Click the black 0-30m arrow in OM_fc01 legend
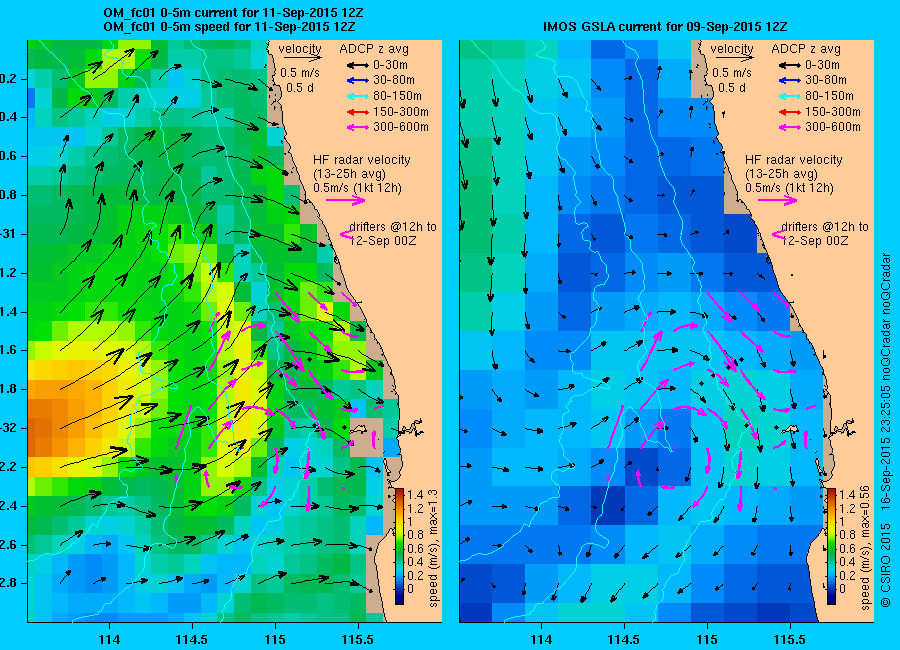The width and height of the screenshot is (900, 650). point(357,65)
